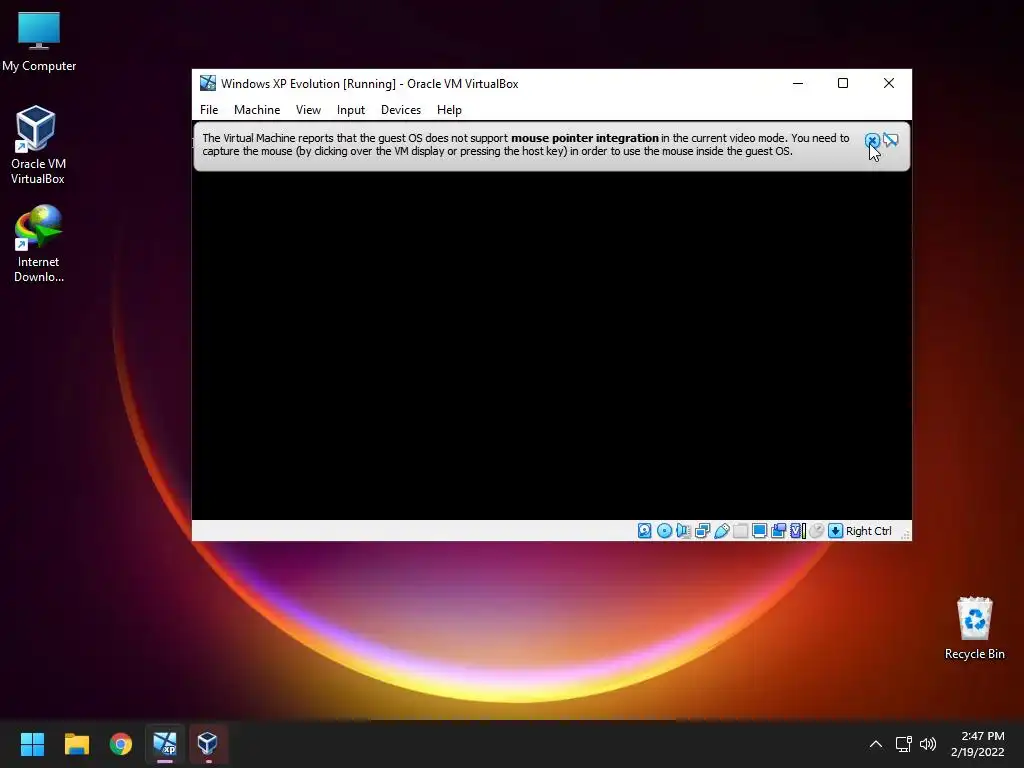1024x768 pixels.
Task: Launch Google Chrome from the taskbar
Action: pyautogui.click(x=121, y=744)
